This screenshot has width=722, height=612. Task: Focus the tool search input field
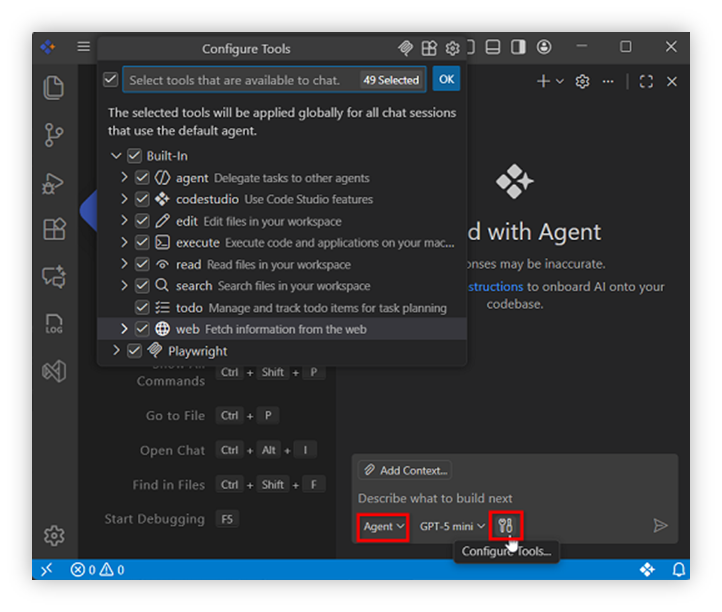[240, 80]
